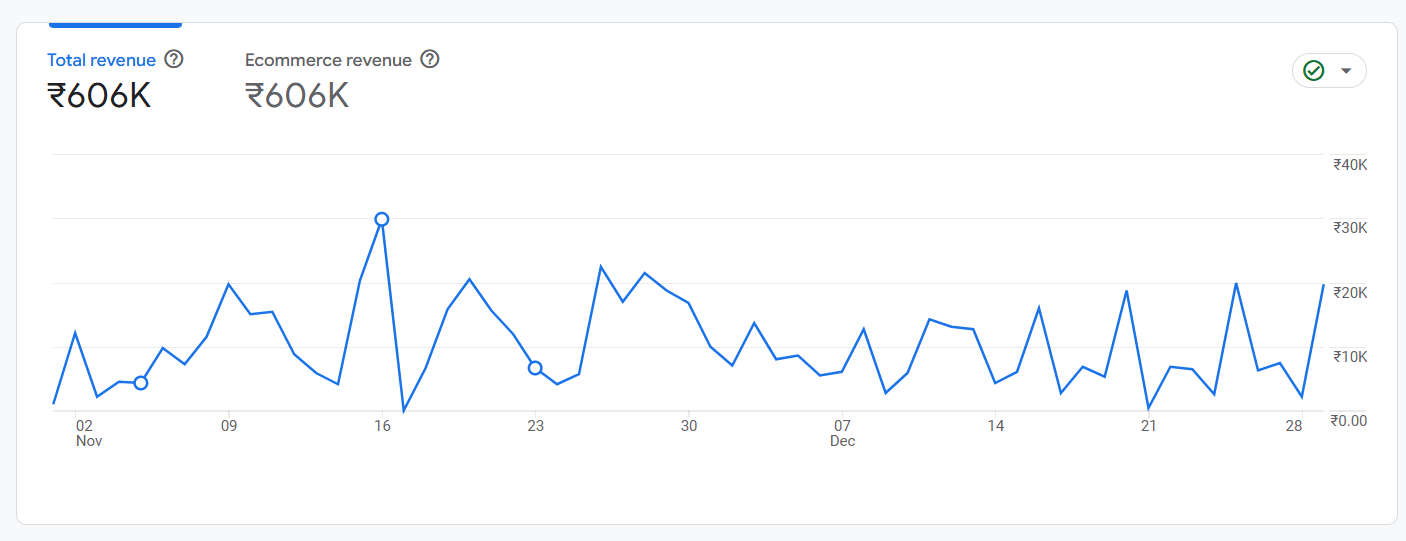Click the help icon beside Ecommerce revenue
This screenshot has height=541, width=1406.
[430, 59]
